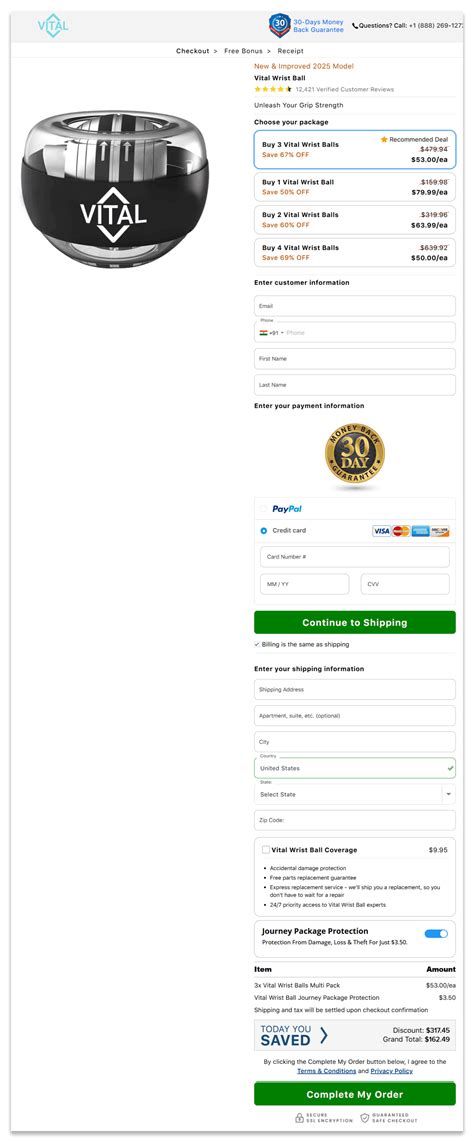The width and height of the screenshot is (474, 1142).
Task: Click the 30-Days Money Back shield badge
Action: [280, 25]
